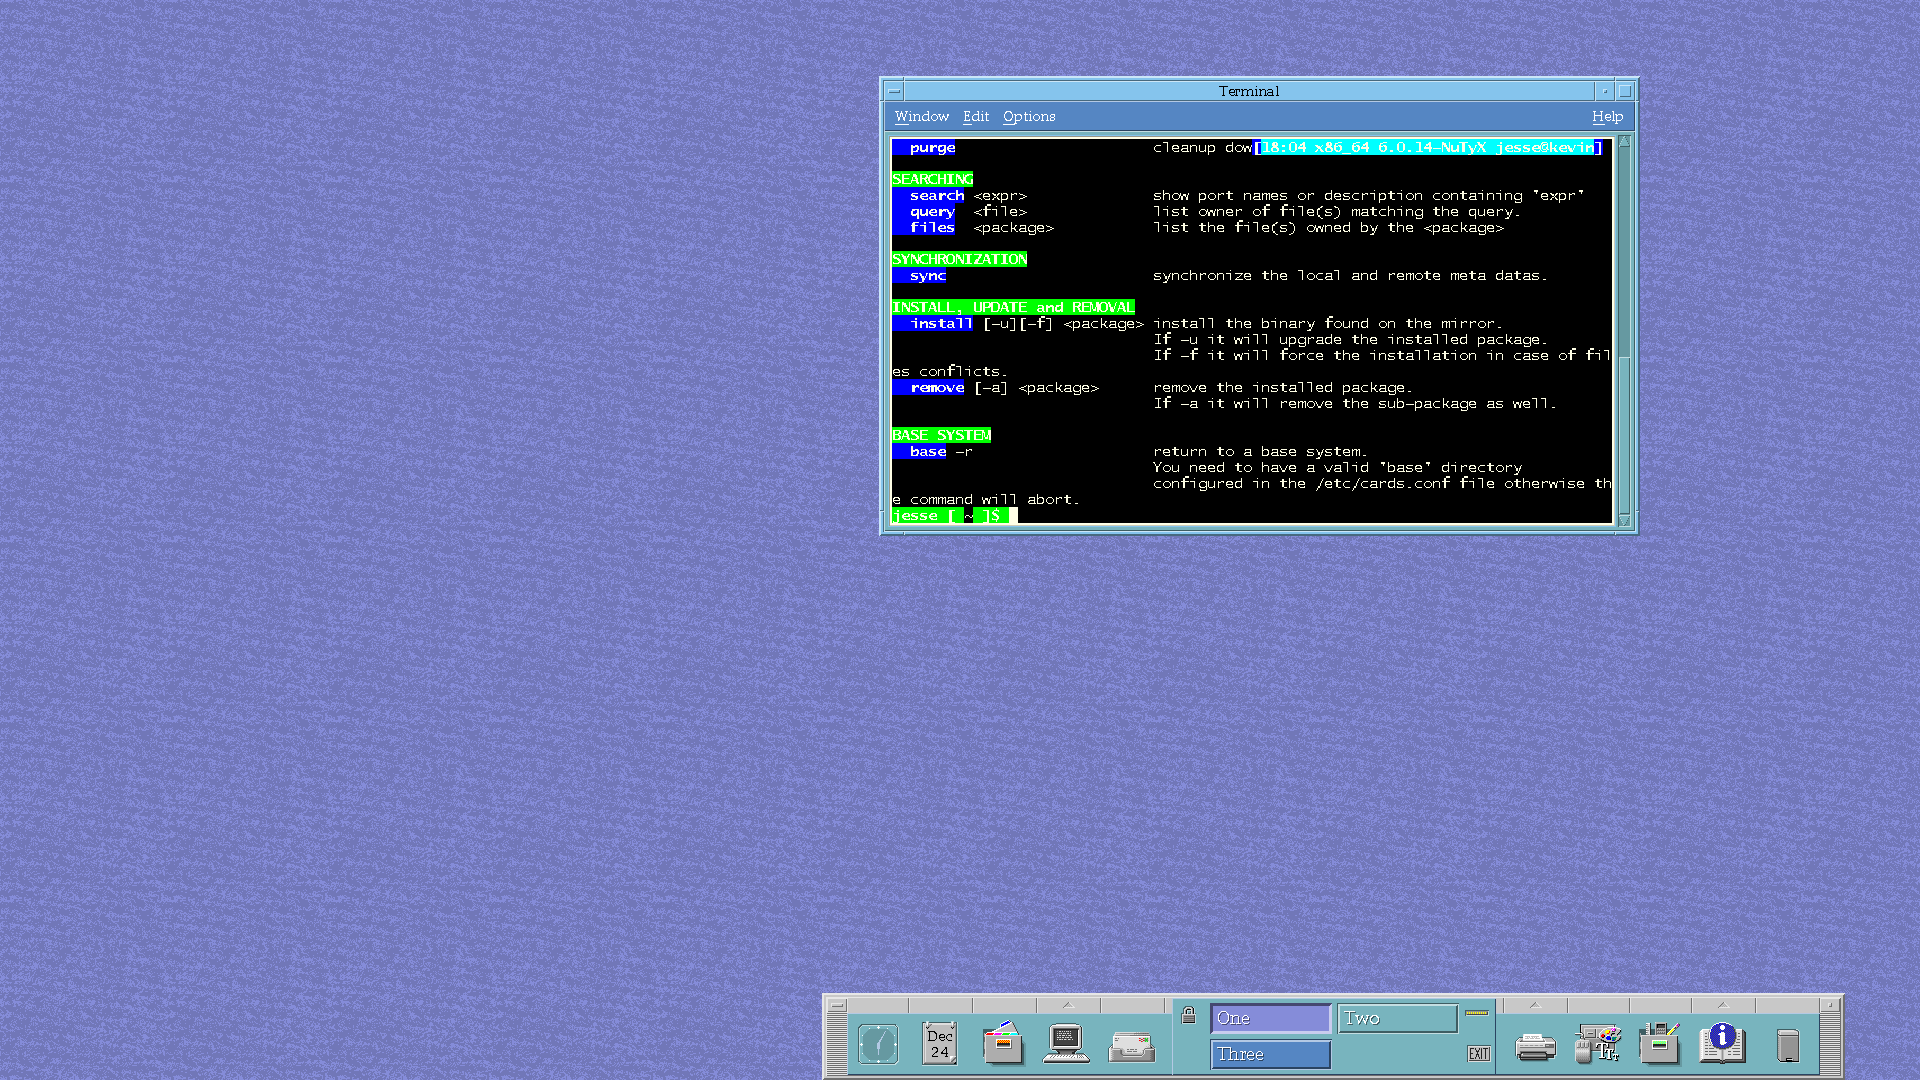The image size is (1920, 1080).
Task: Open the Options menu in Terminal
Action: click(x=1029, y=117)
